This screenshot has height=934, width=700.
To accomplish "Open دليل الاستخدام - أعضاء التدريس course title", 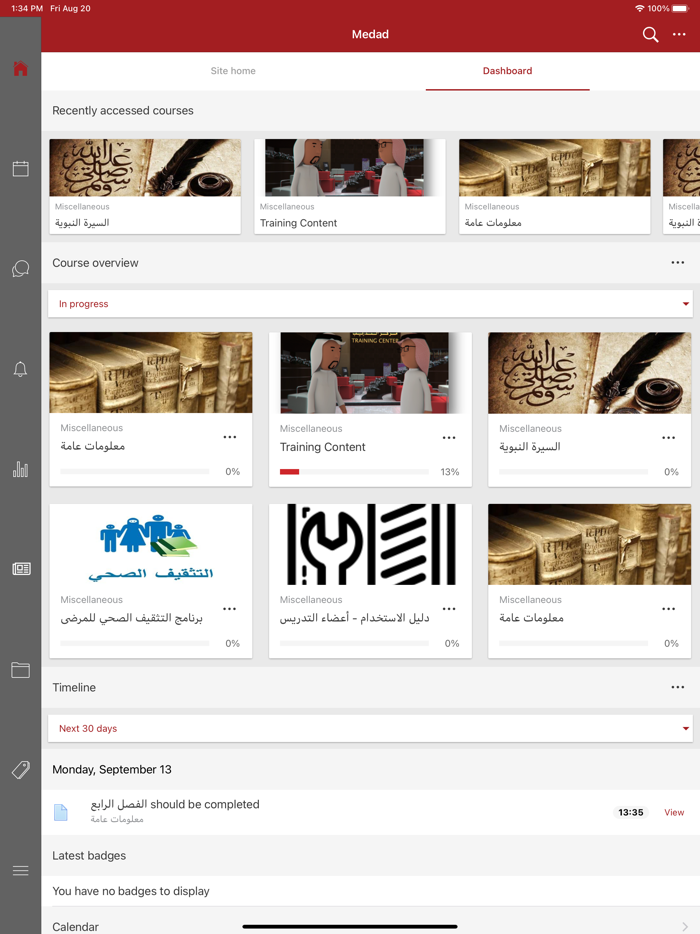I will pyautogui.click(x=354, y=618).
